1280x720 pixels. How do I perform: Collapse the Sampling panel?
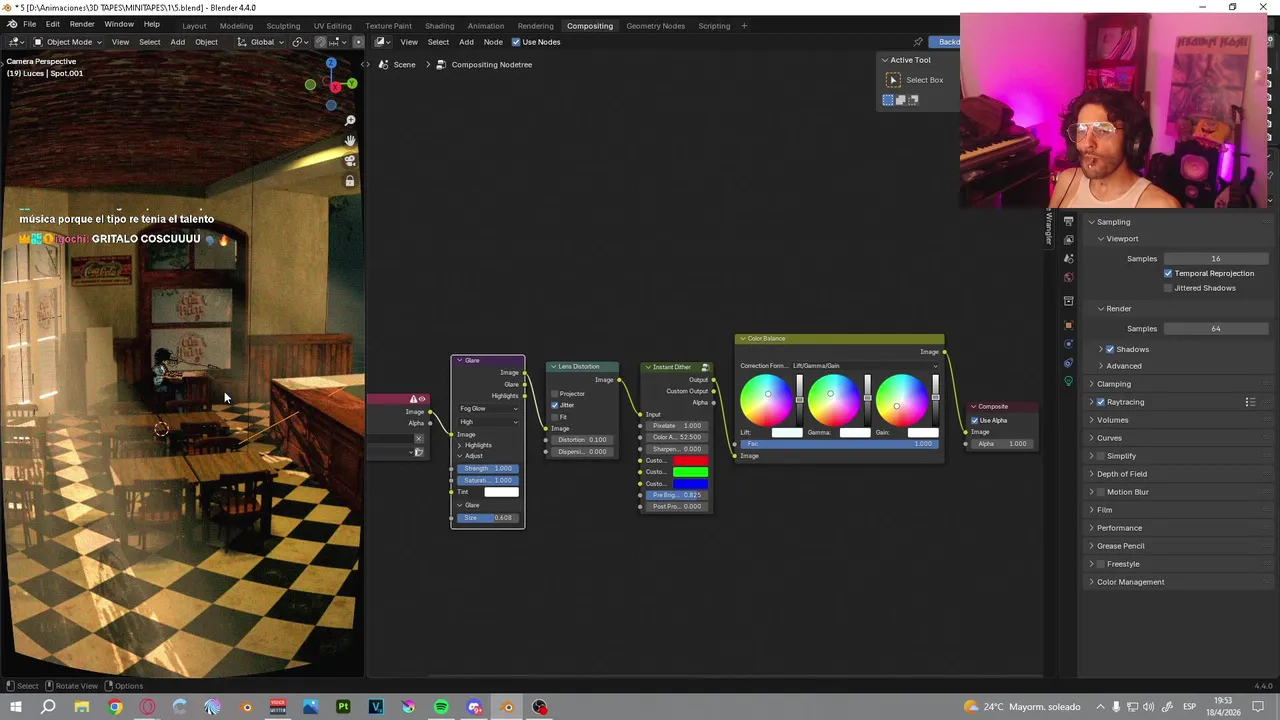coord(1113,222)
